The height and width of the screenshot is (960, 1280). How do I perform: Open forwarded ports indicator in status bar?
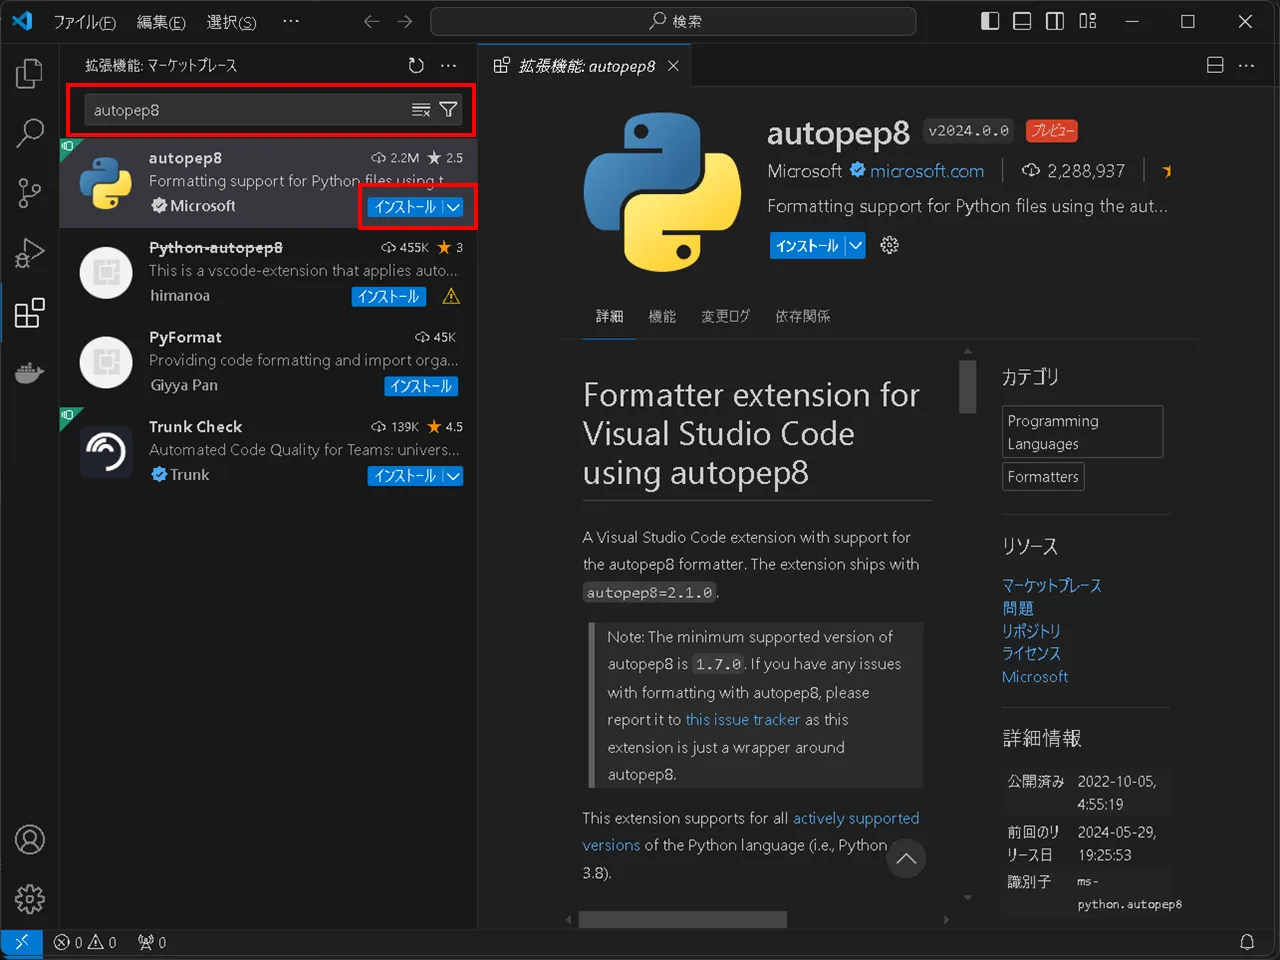152,942
